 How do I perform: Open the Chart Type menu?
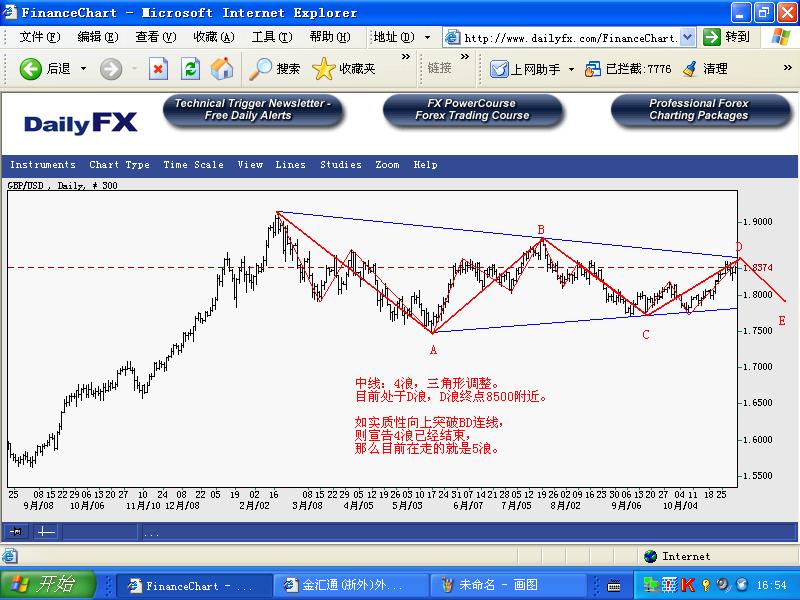(119, 165)
